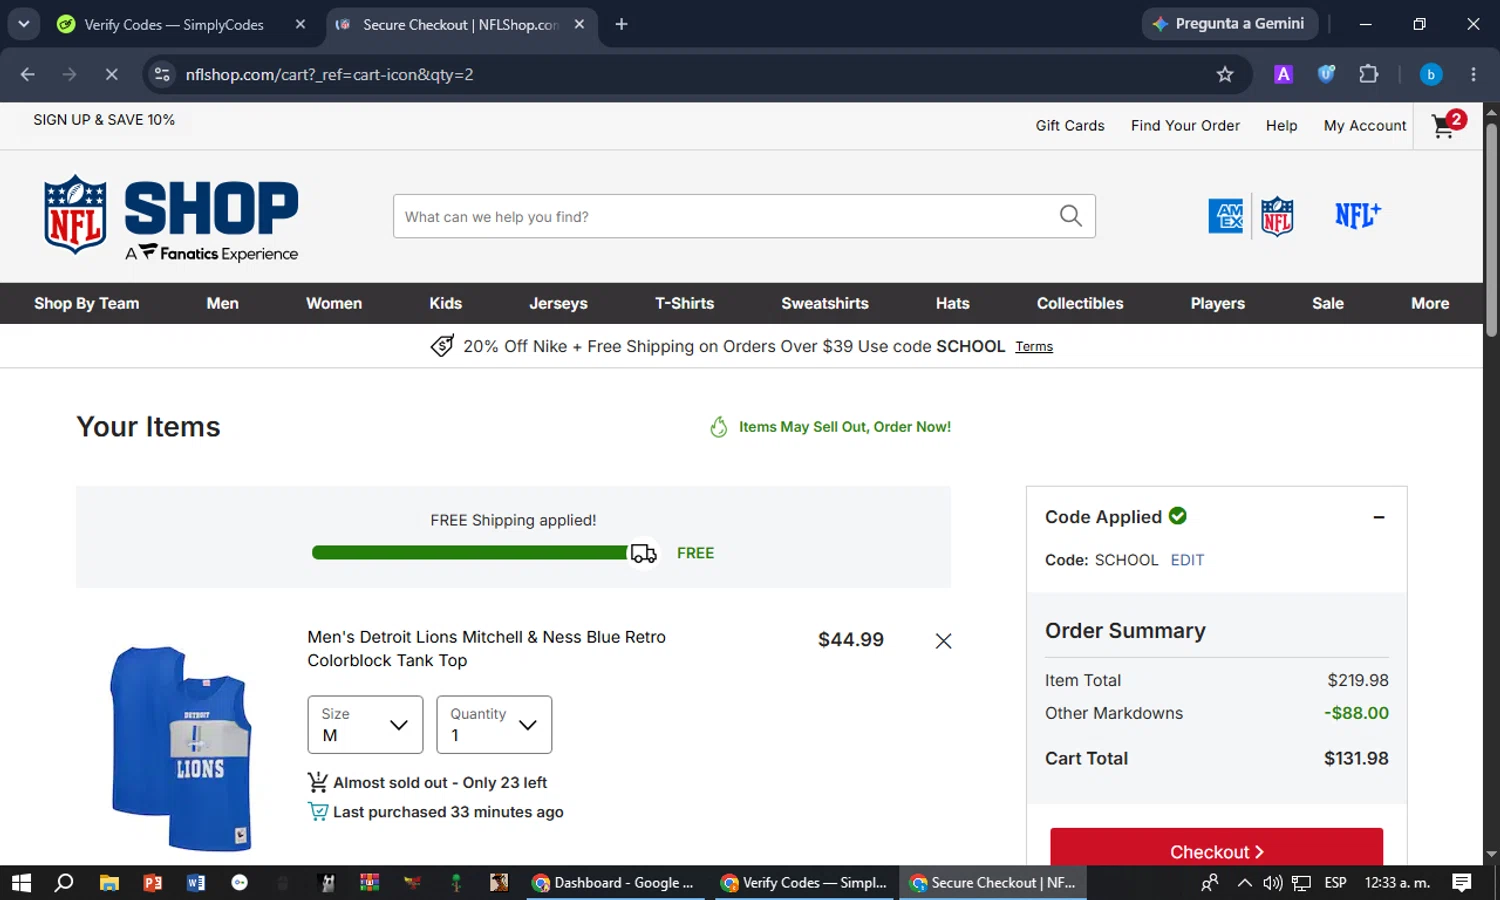Open the Detroit Lions tank top thumbnail
Image resolution: width=1500 pixels, height=900 pixels.
[x=181, y=748]
